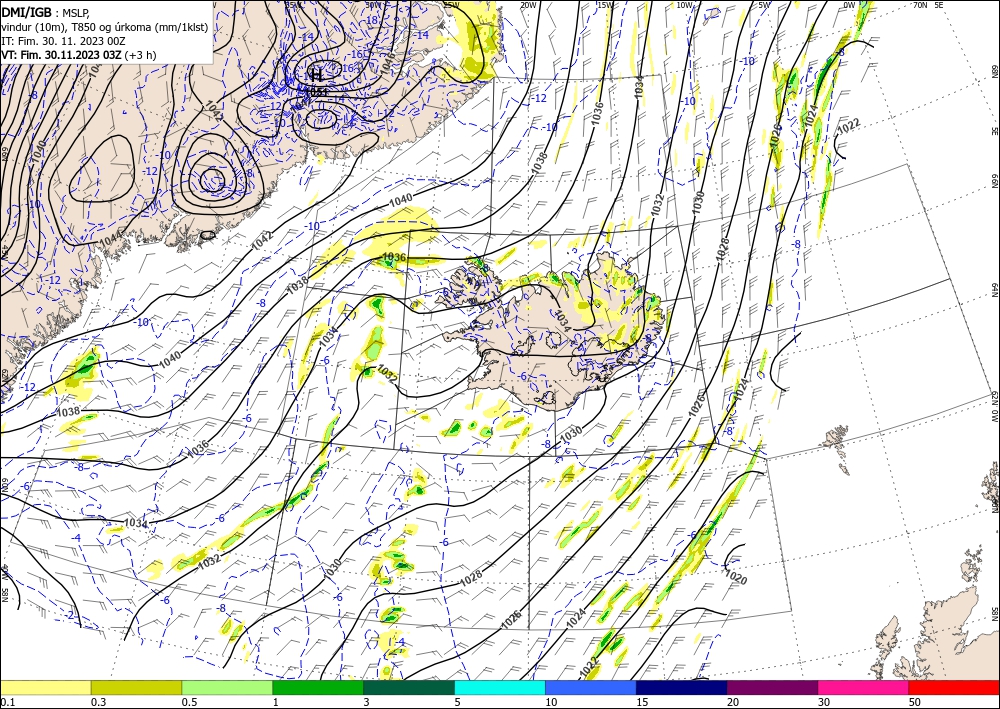Click the 1051 pressure label
Image resolution: width=1000 pixels, height=709 pixels.
tap(316, 92)
